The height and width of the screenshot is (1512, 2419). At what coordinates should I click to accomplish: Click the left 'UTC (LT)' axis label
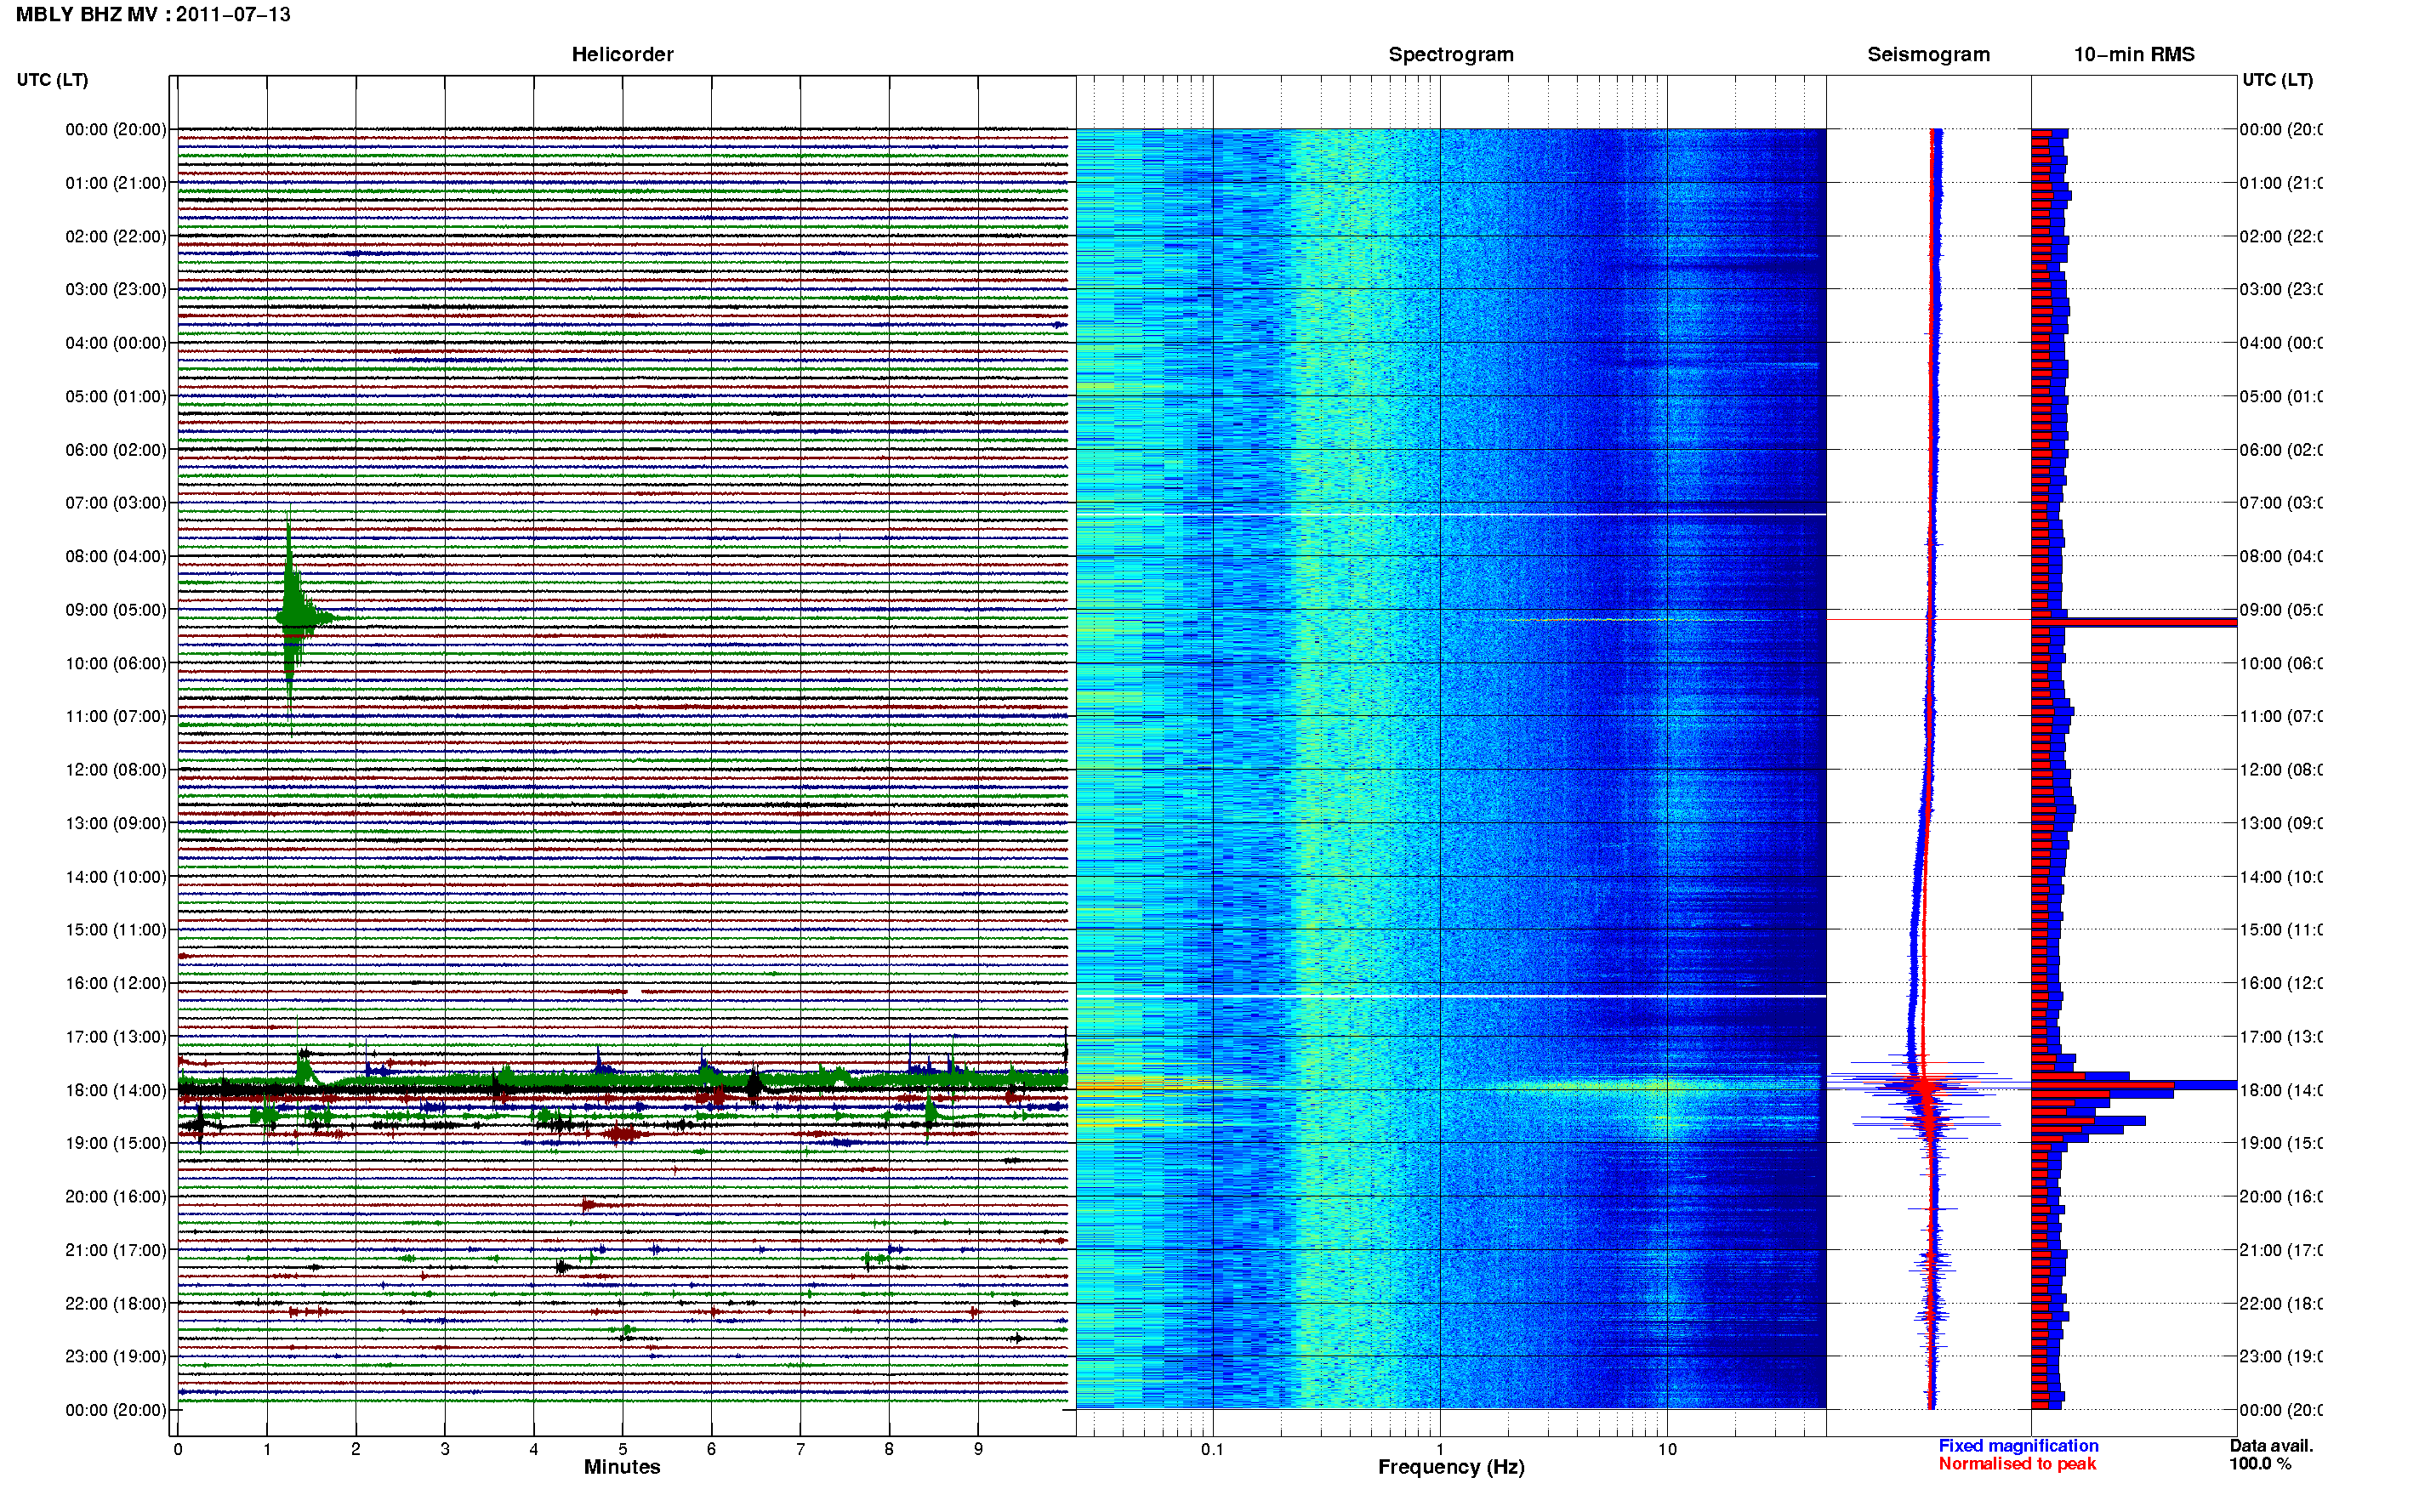[x=52, y=80]
